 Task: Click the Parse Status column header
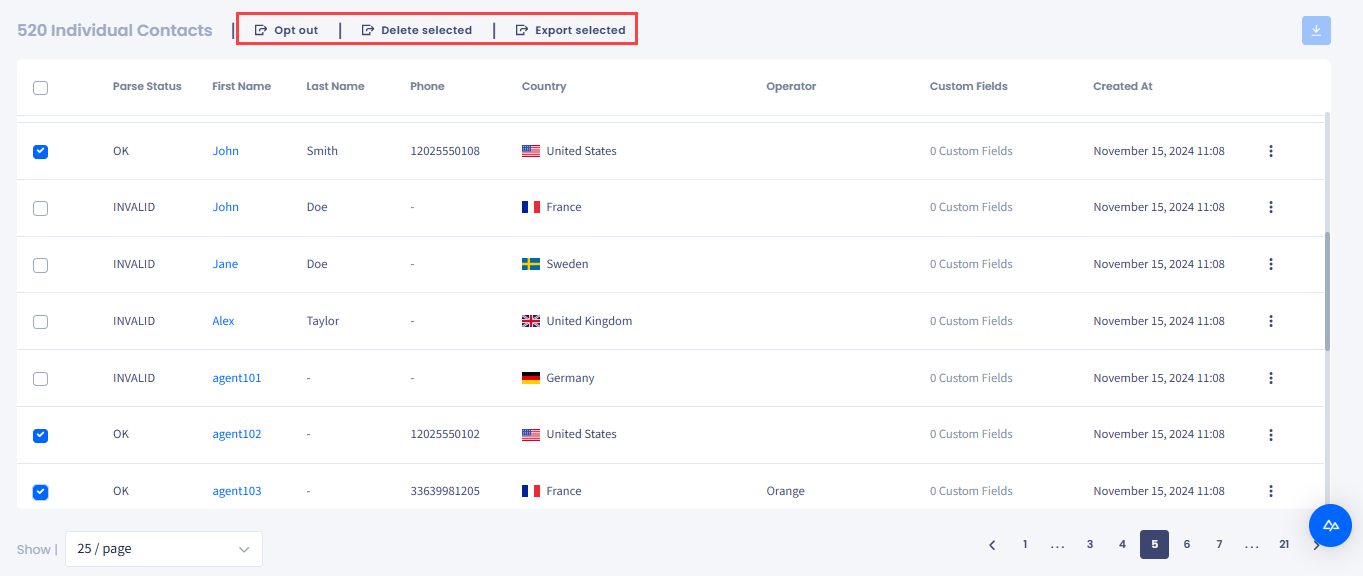pyautogui.click(x=147, y=86)
